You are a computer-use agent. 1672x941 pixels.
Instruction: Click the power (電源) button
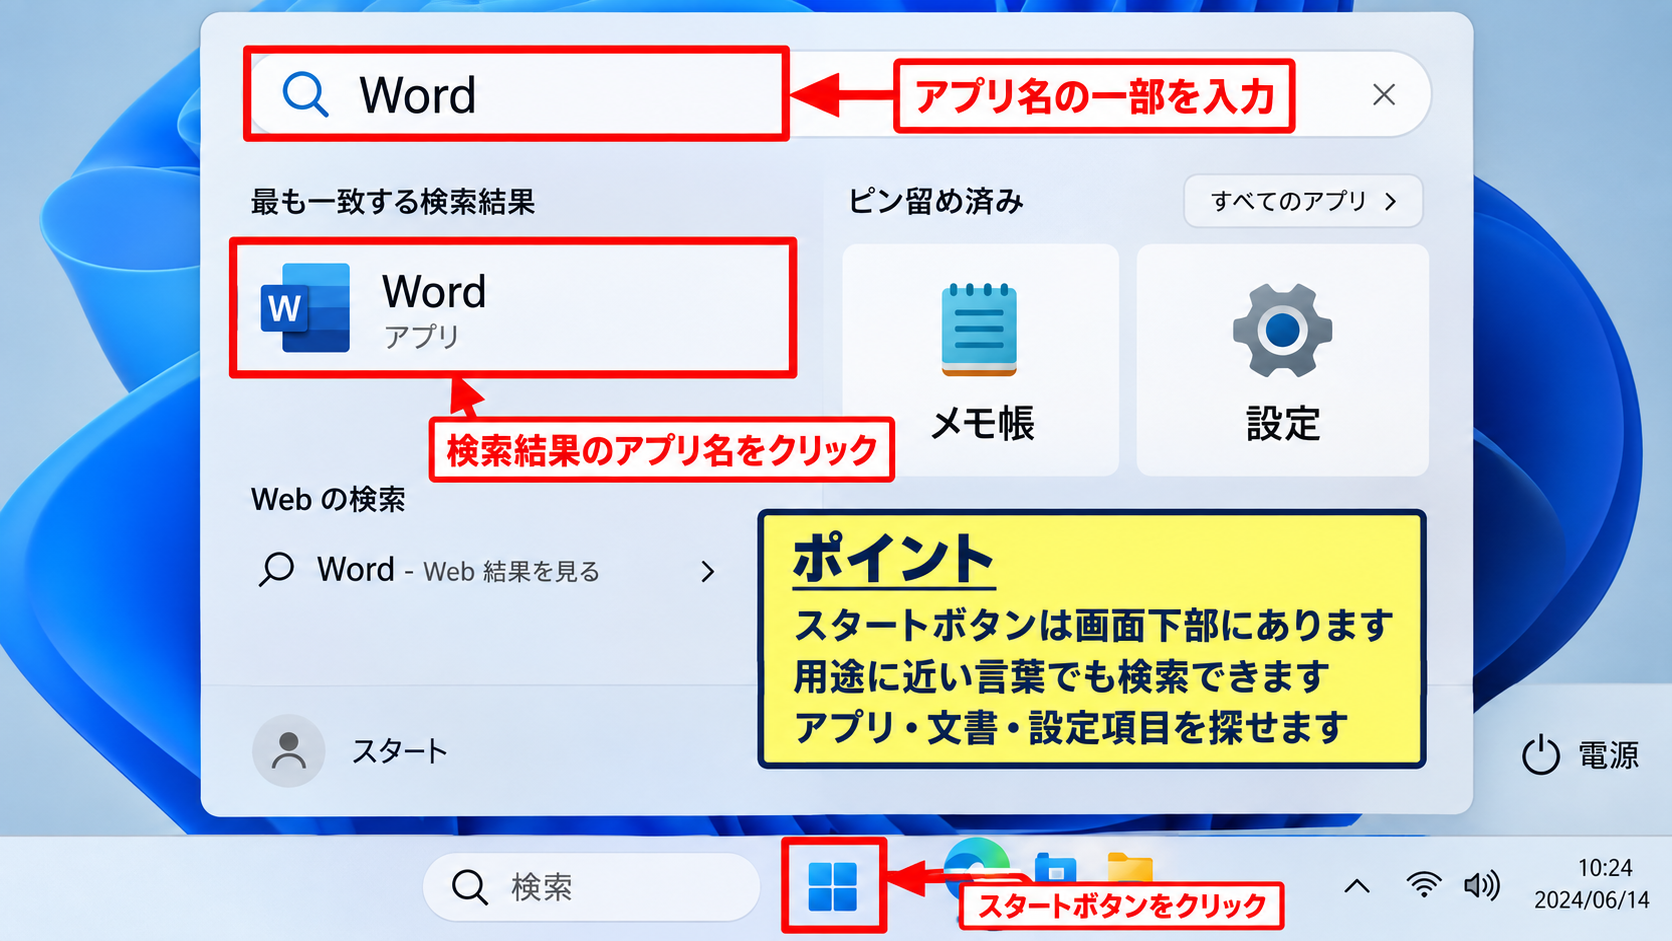pyautogui.click(x=1580, y=755)
